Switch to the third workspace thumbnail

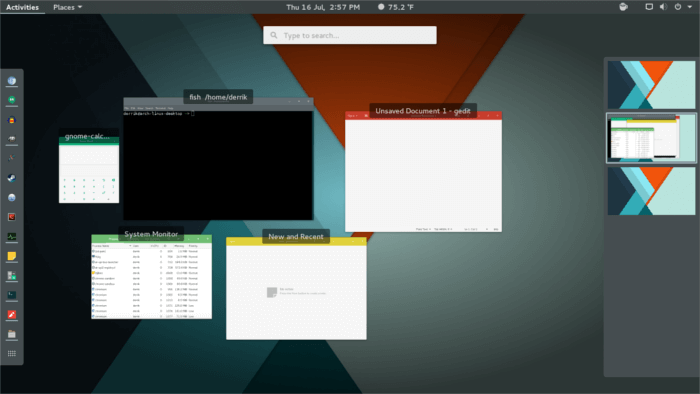pos(651,191)
